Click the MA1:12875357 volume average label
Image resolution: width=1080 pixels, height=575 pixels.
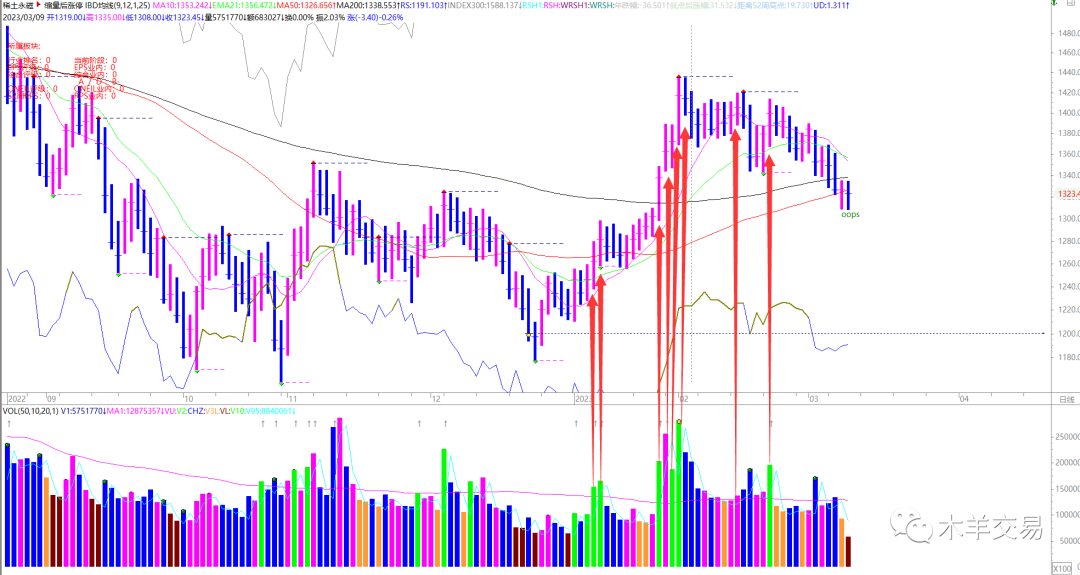click(x=134, y=411)
